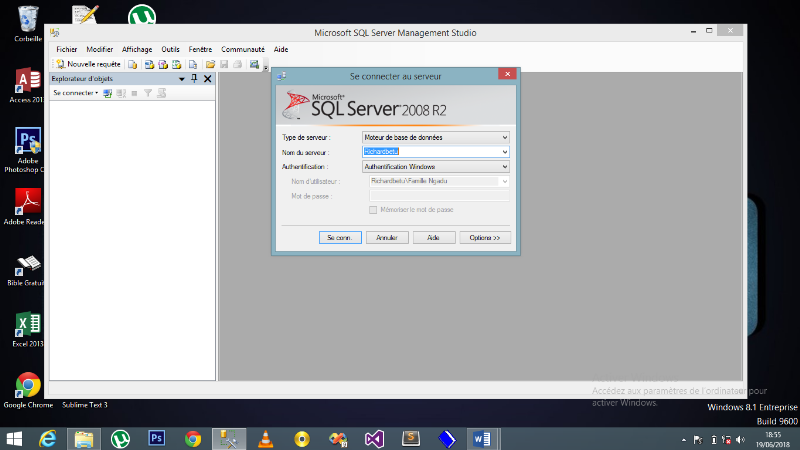800x450 pixels.
Task: Close the Explorateur d'objets panel
Action: point(207,78)
